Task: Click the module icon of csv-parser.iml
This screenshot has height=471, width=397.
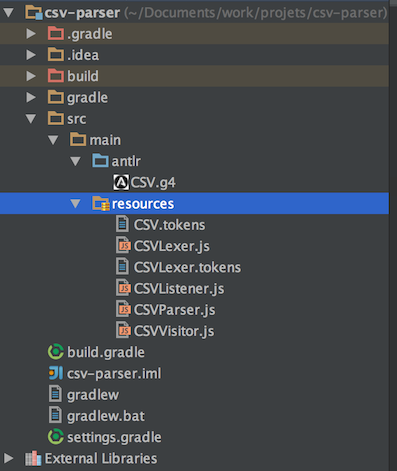Action: point(56,373)
